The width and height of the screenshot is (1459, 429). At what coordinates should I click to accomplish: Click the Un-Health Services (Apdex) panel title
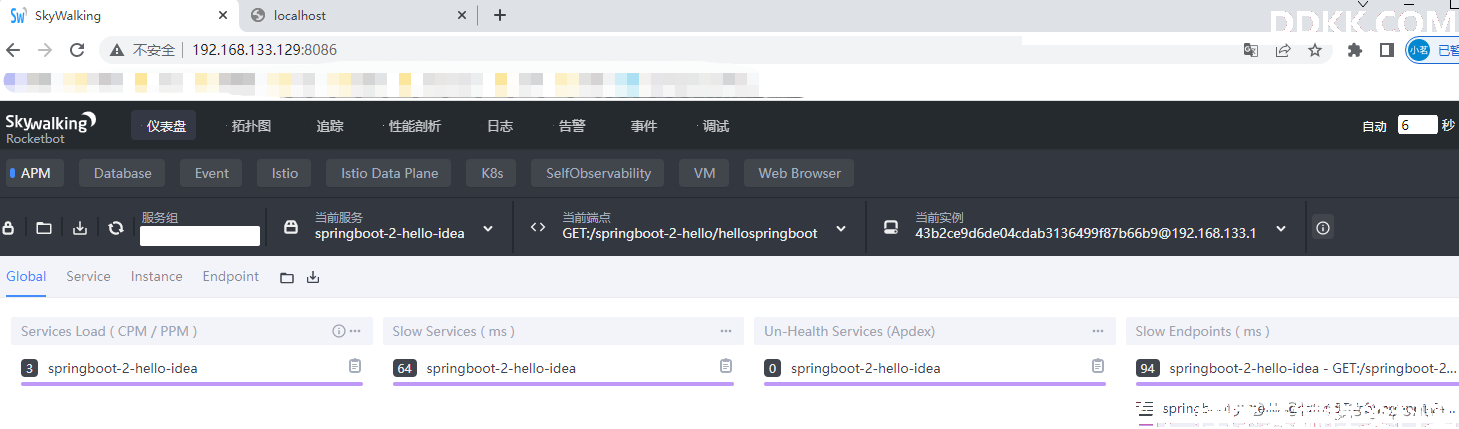[851, 331]
